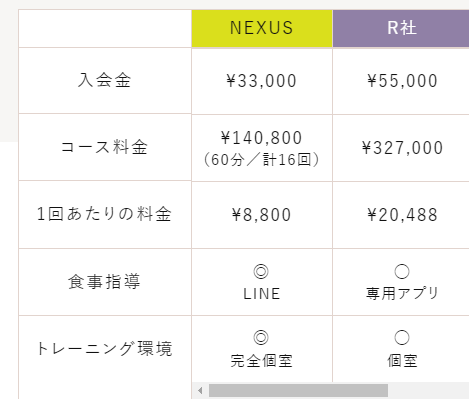The height and width of the screenshot is (399, 469).
Task: Click the per-session price ¥20,488
Action: pos(402,215)
